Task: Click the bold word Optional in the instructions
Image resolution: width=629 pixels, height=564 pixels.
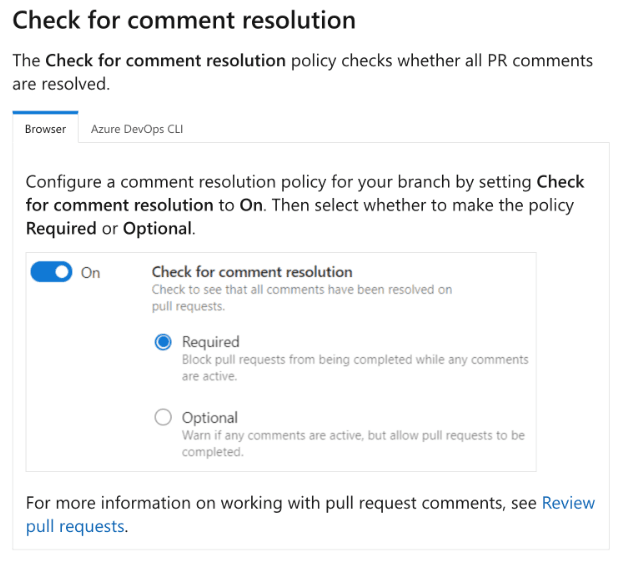Action: 156,228
